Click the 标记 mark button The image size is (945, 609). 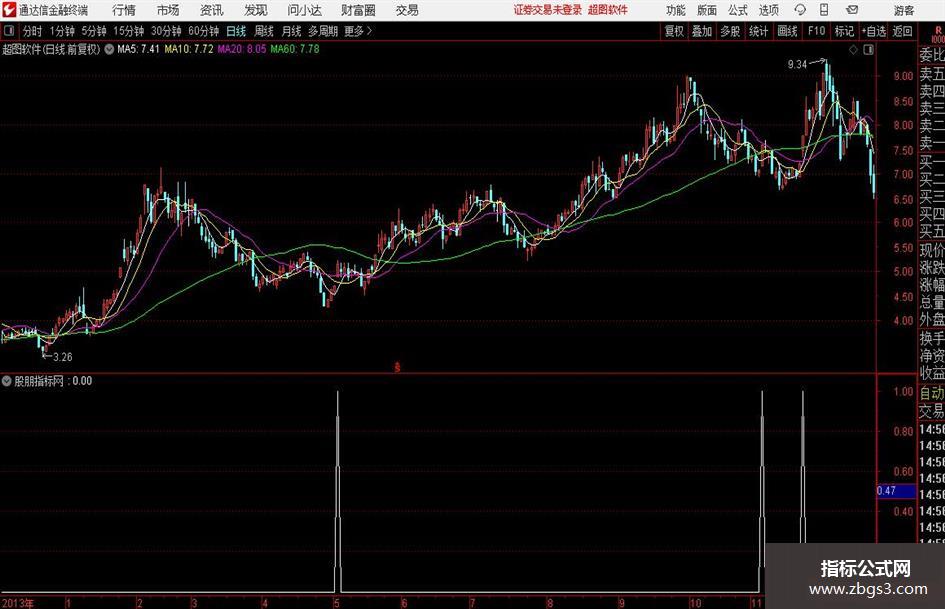844,31
